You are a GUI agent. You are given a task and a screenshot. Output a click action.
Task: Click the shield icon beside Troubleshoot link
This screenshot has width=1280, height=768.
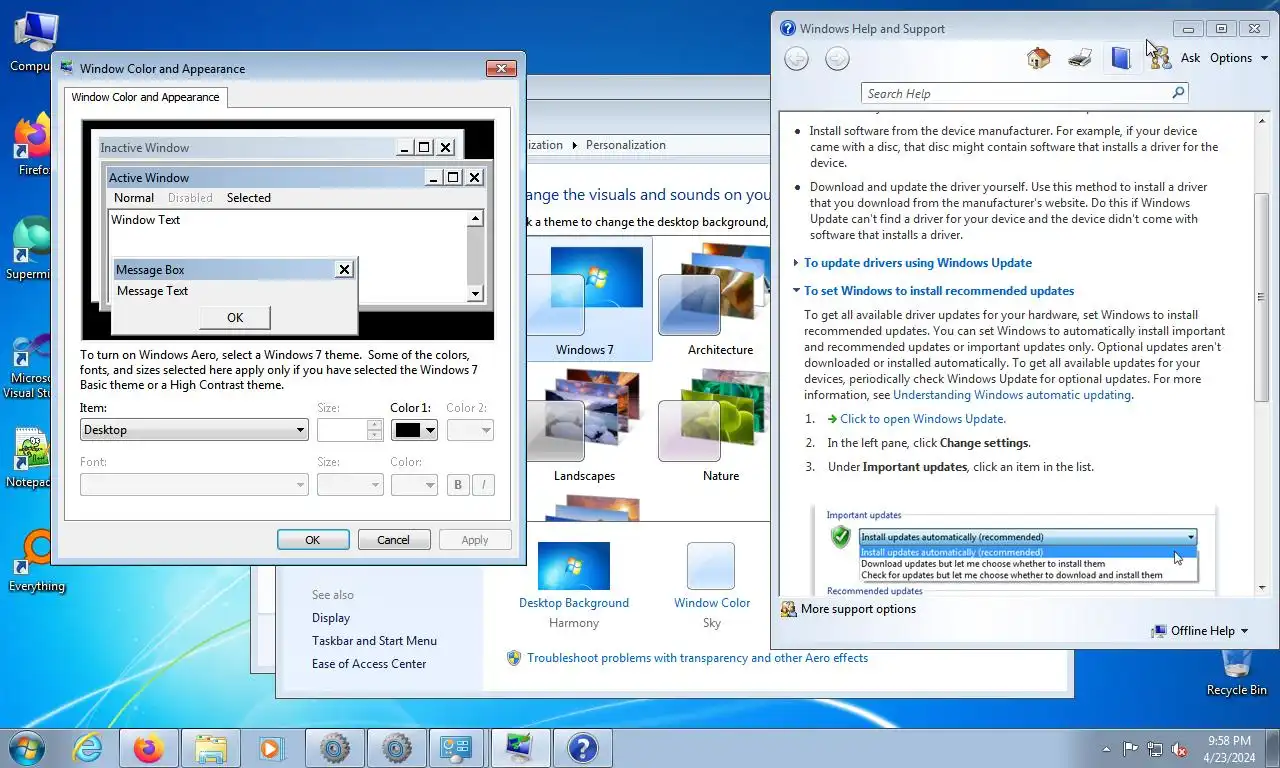(x=514, y=658)
